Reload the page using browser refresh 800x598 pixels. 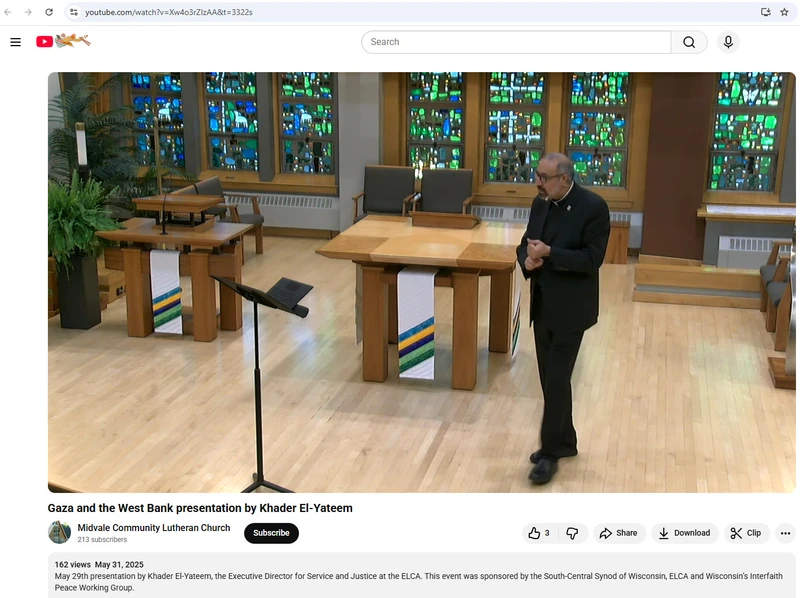pyautogui.click(x=49, y=12)
